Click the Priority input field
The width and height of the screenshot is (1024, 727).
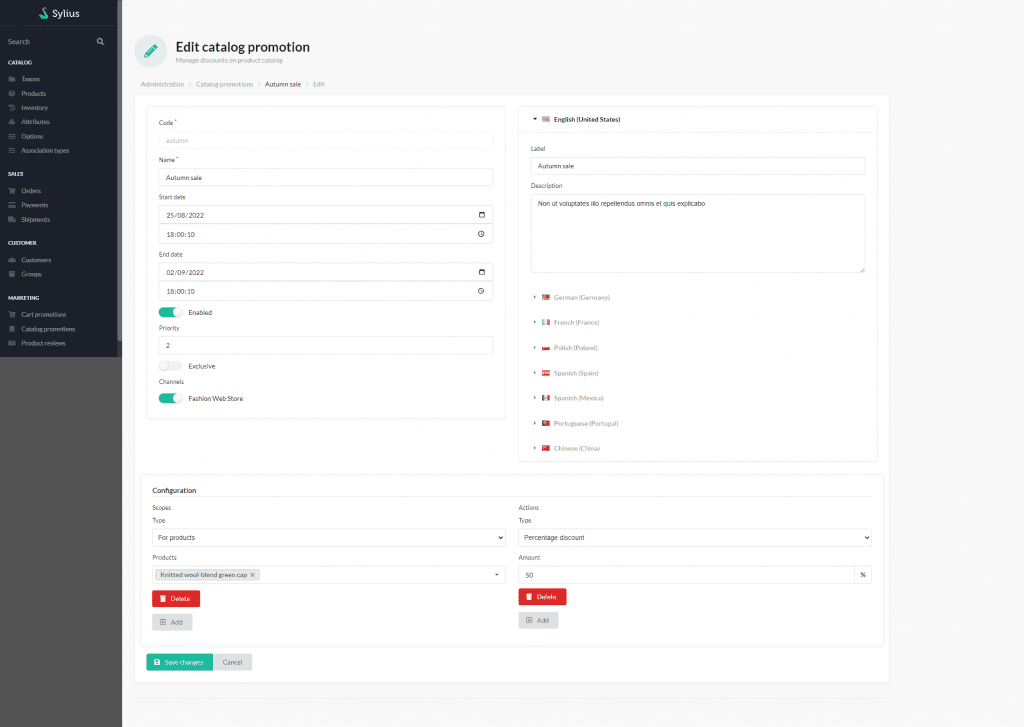[325, 346]
